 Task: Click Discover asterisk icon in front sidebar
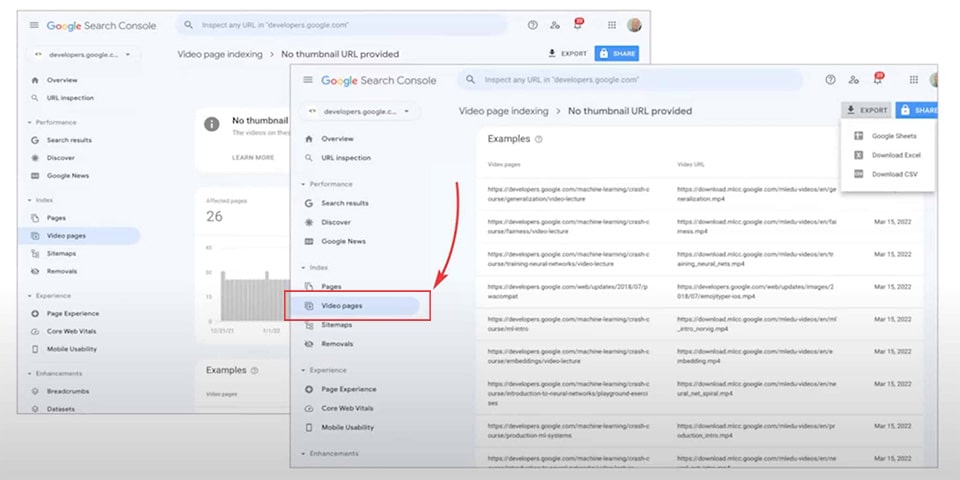pos(309,222)
